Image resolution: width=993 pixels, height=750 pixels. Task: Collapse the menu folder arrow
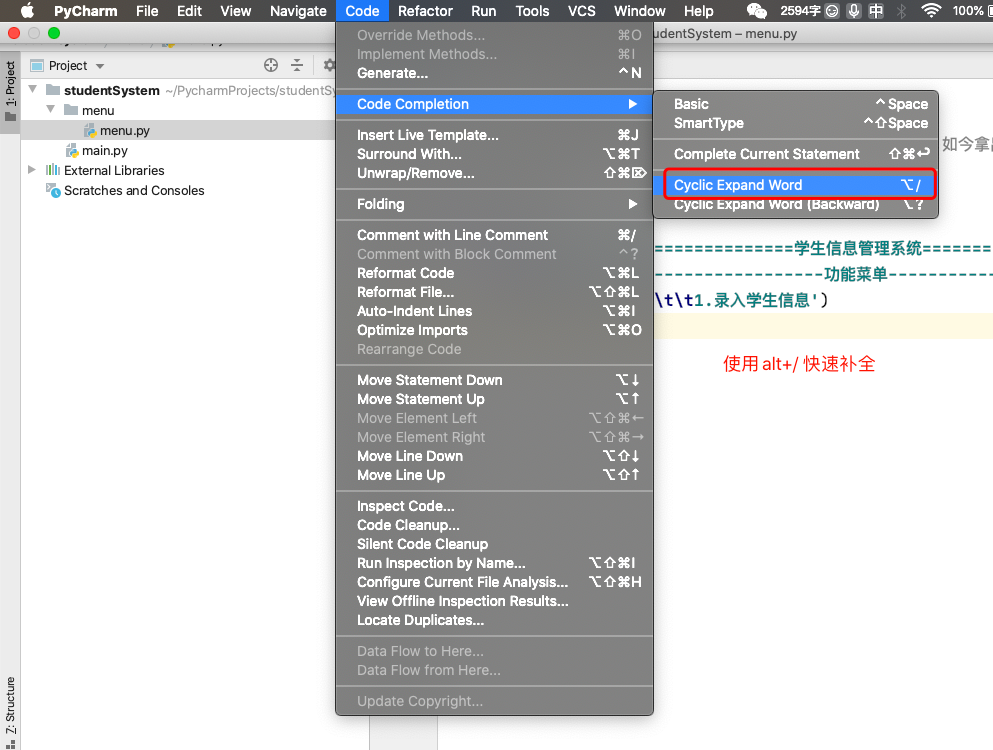(x=51, y=110)
